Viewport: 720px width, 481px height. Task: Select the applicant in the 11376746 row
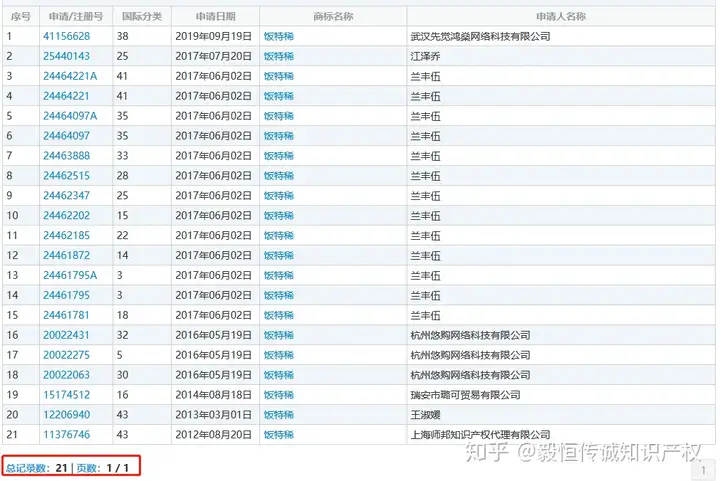click(480, 435)
